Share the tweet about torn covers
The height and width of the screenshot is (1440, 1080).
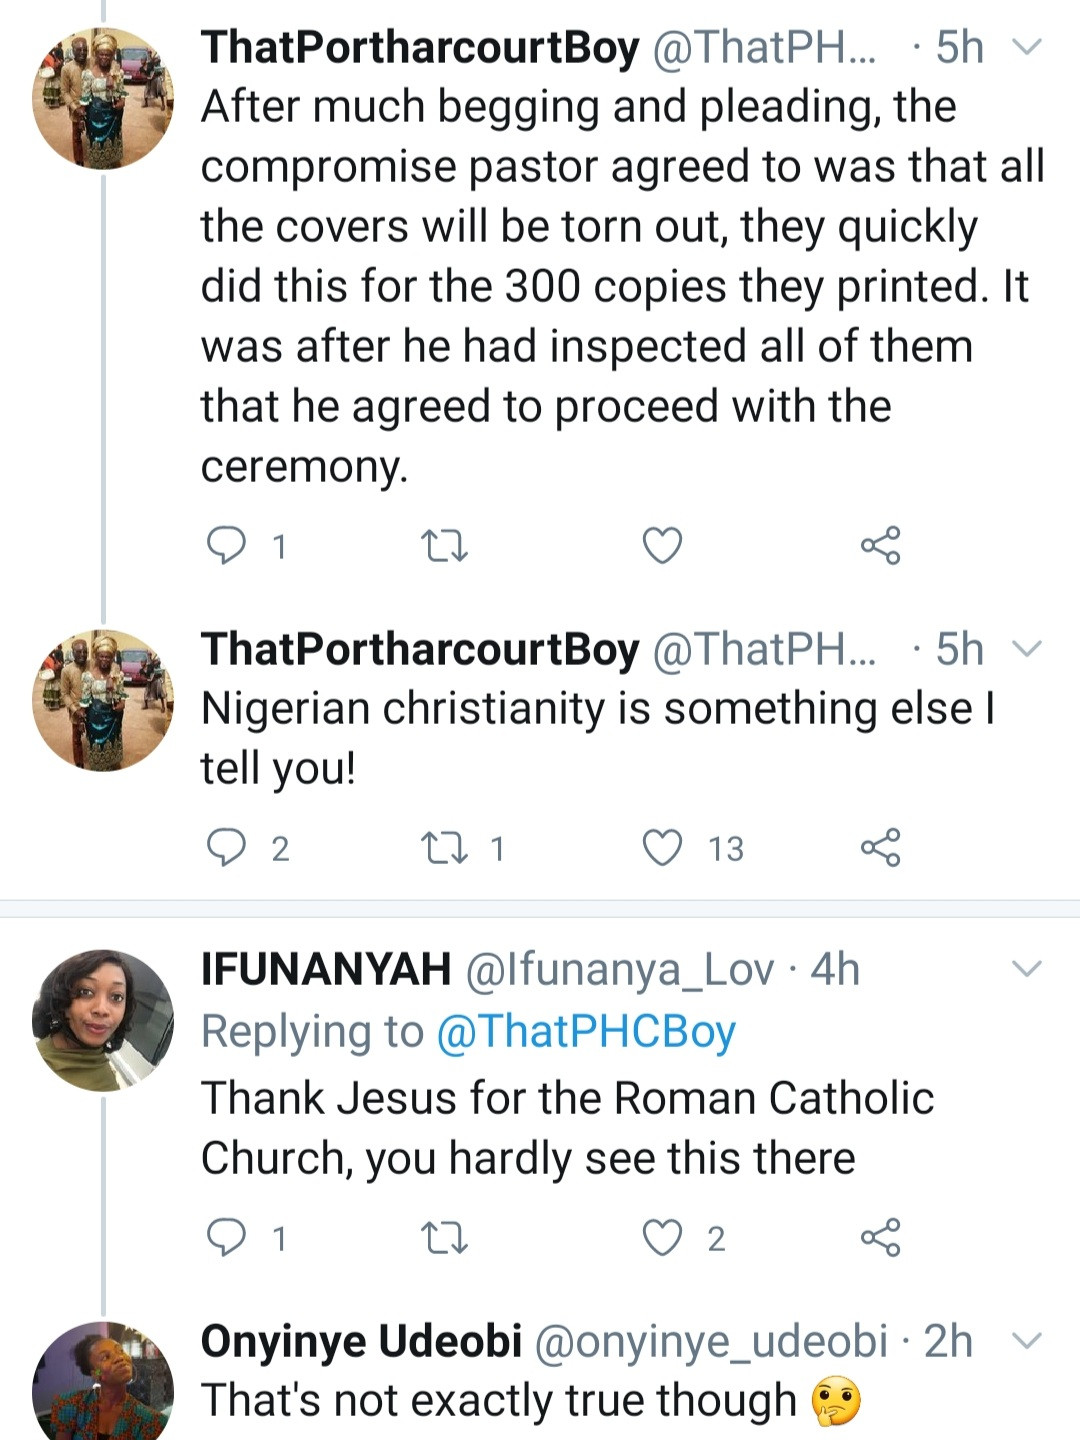click(880, 546)
